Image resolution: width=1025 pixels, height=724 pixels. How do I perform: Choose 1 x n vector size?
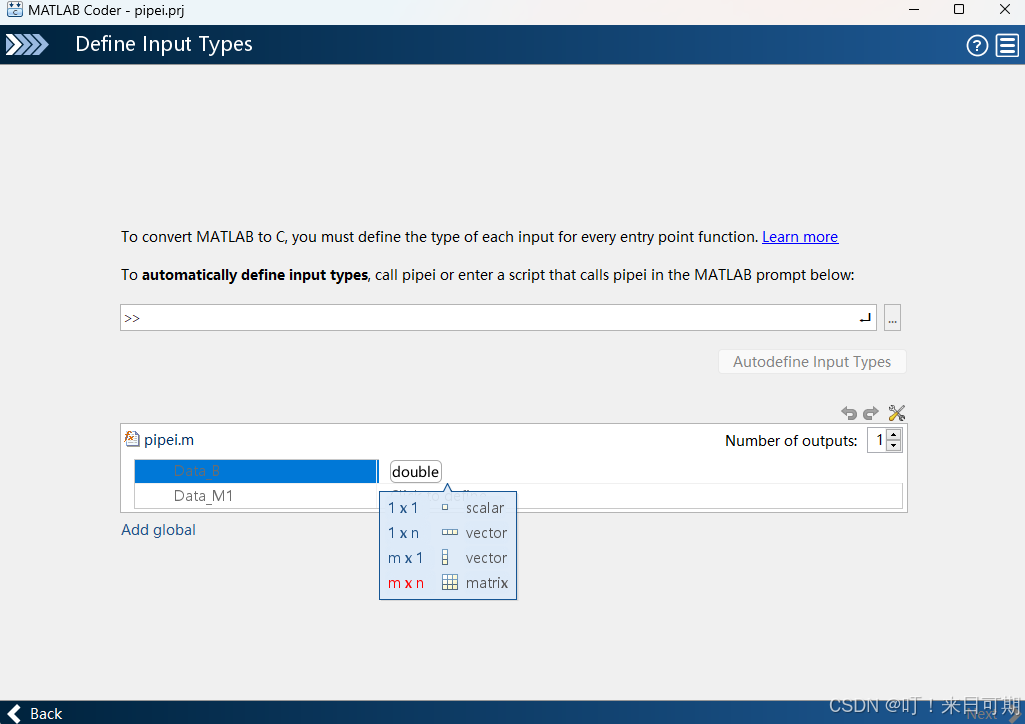tap(448, 533)
